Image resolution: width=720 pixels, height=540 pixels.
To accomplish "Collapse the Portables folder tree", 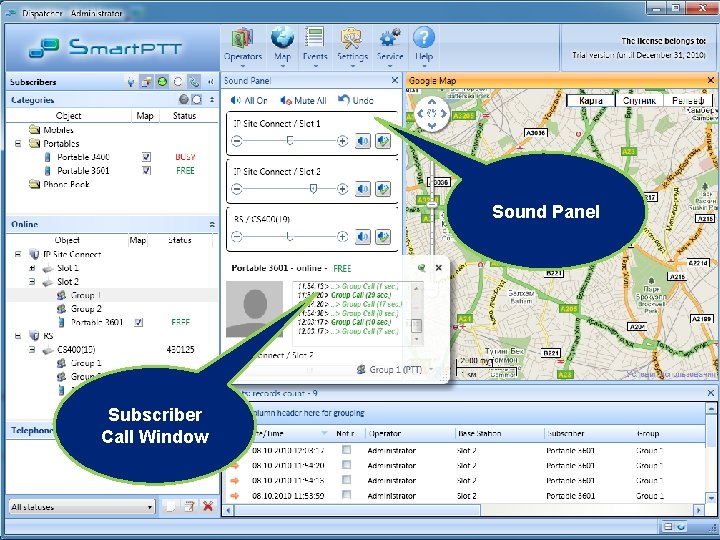I will coord(17,144).
